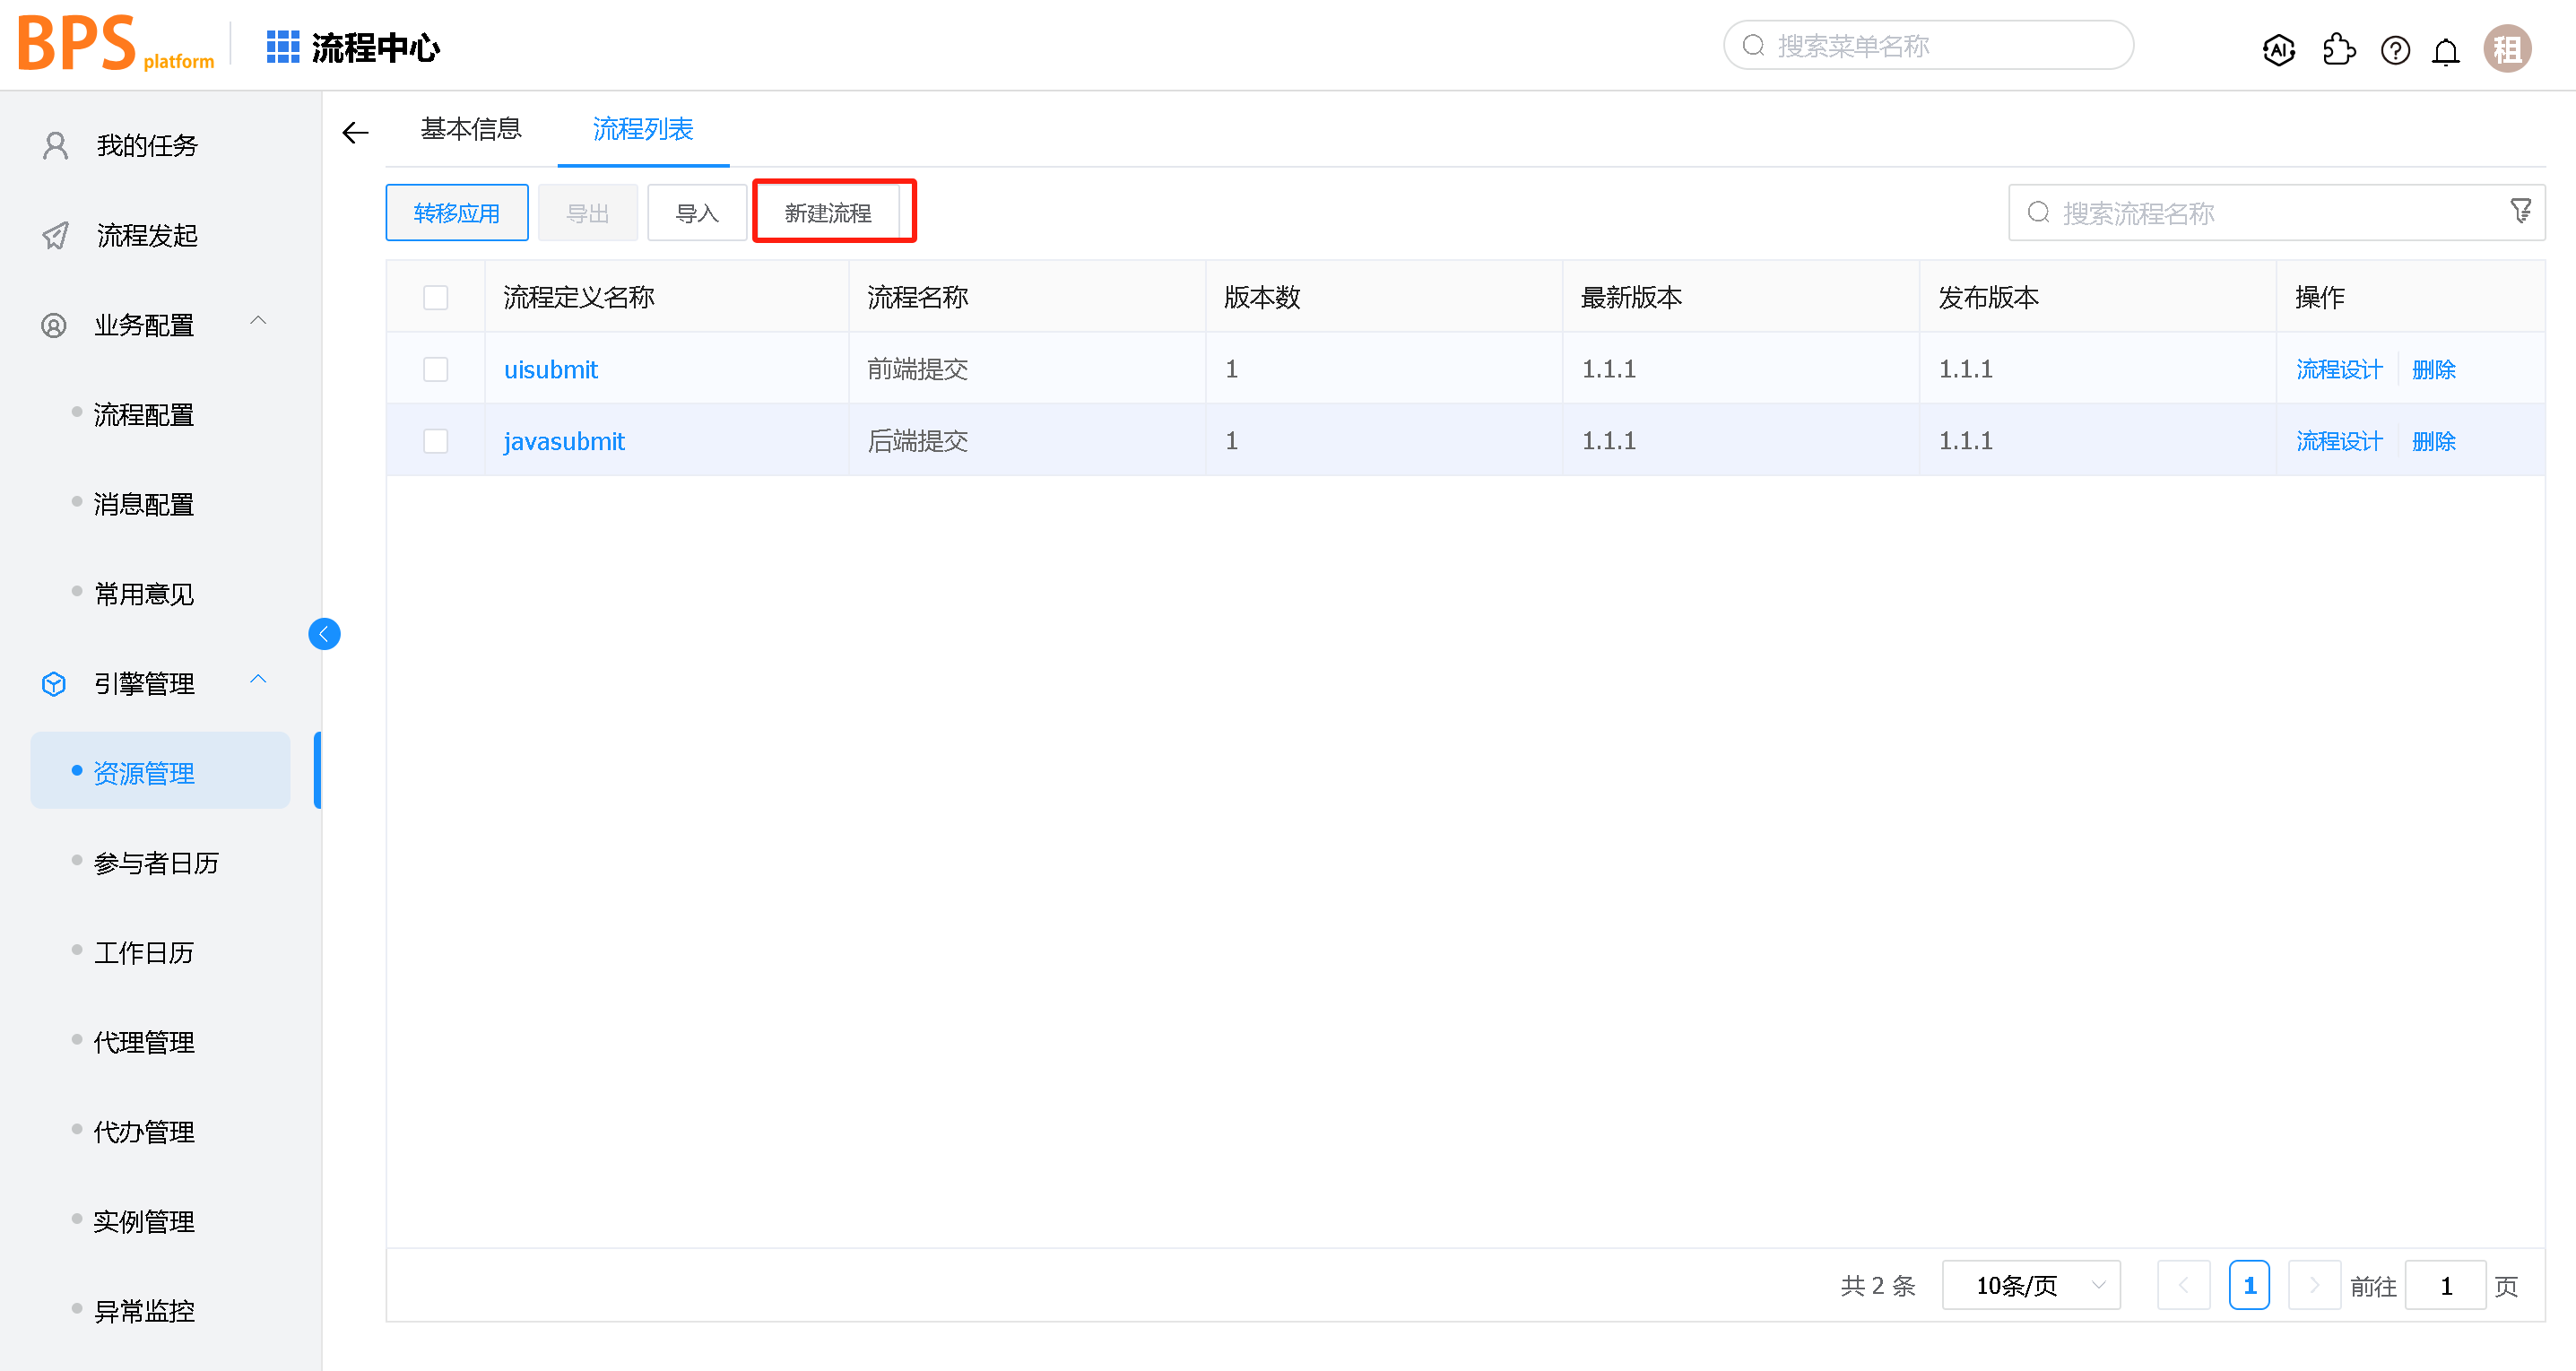The image size is (2576, 1371).
Task: Open the notification bell
Action: [2446, 51]
